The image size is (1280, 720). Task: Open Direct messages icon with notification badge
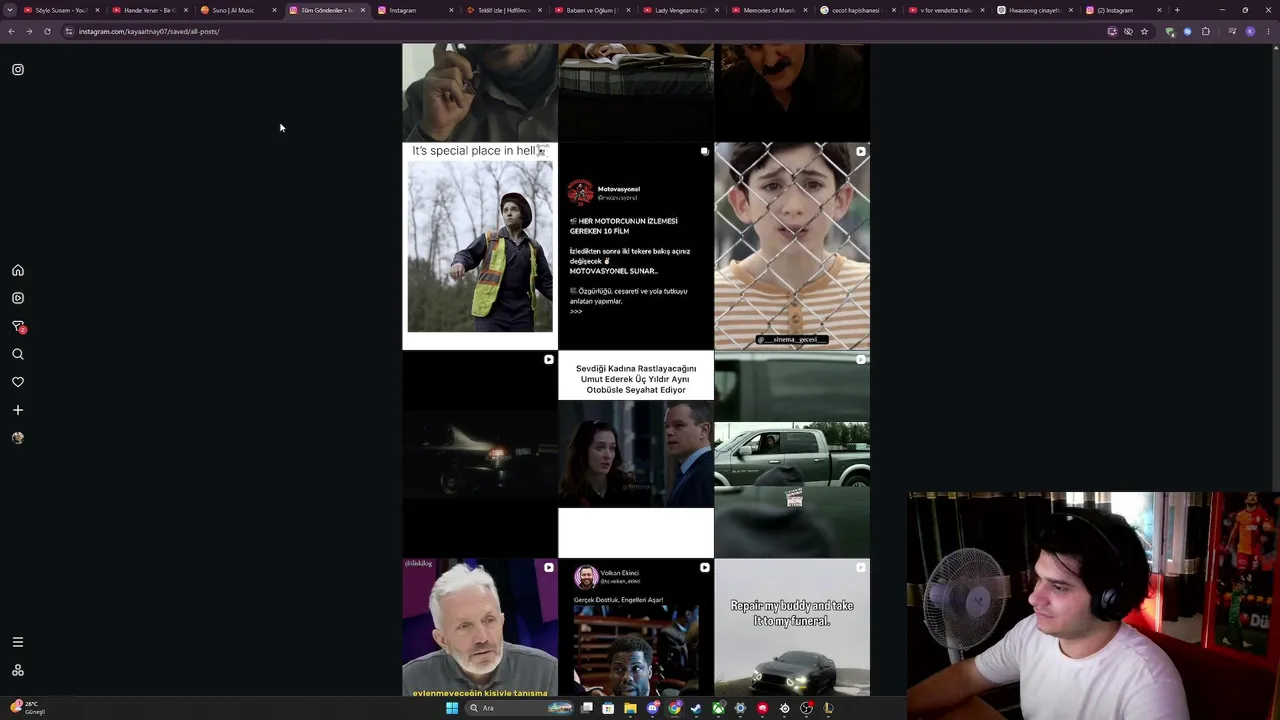point(18,326)
